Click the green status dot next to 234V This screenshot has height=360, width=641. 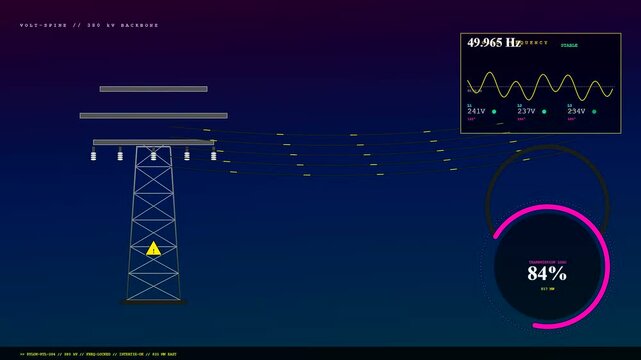pyautogui.click(x=594, y=112)
